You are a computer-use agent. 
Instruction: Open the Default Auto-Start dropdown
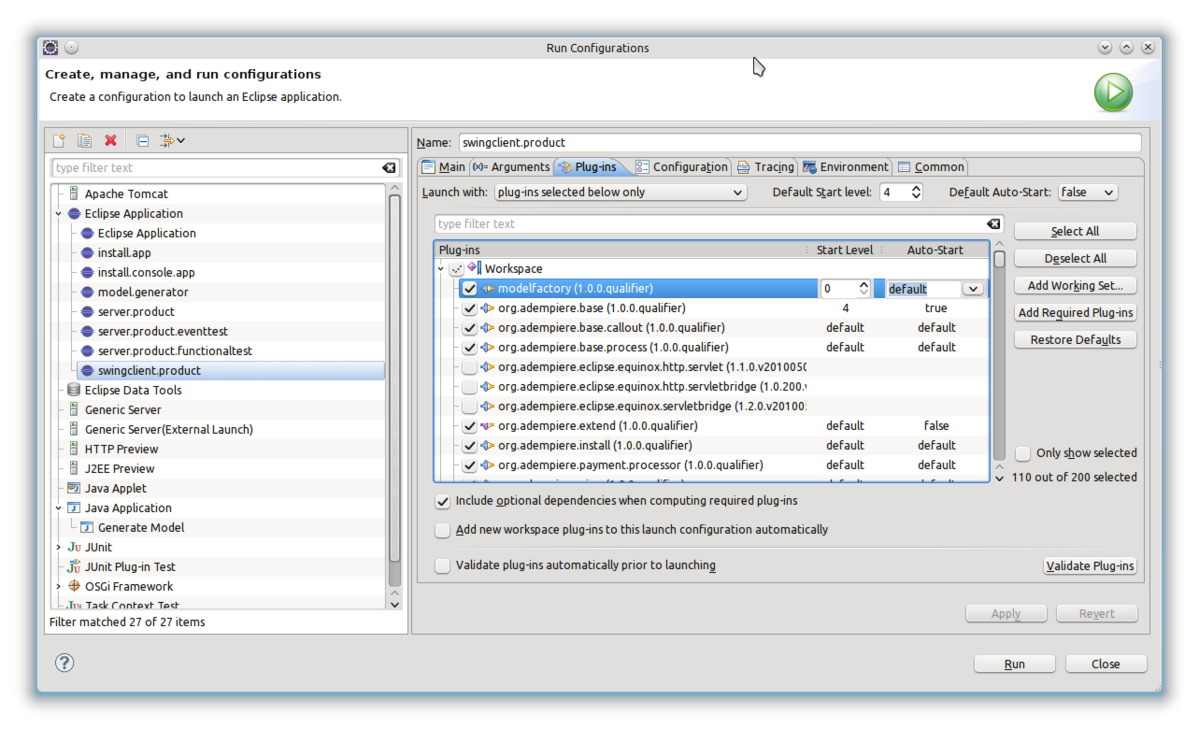1087,192
